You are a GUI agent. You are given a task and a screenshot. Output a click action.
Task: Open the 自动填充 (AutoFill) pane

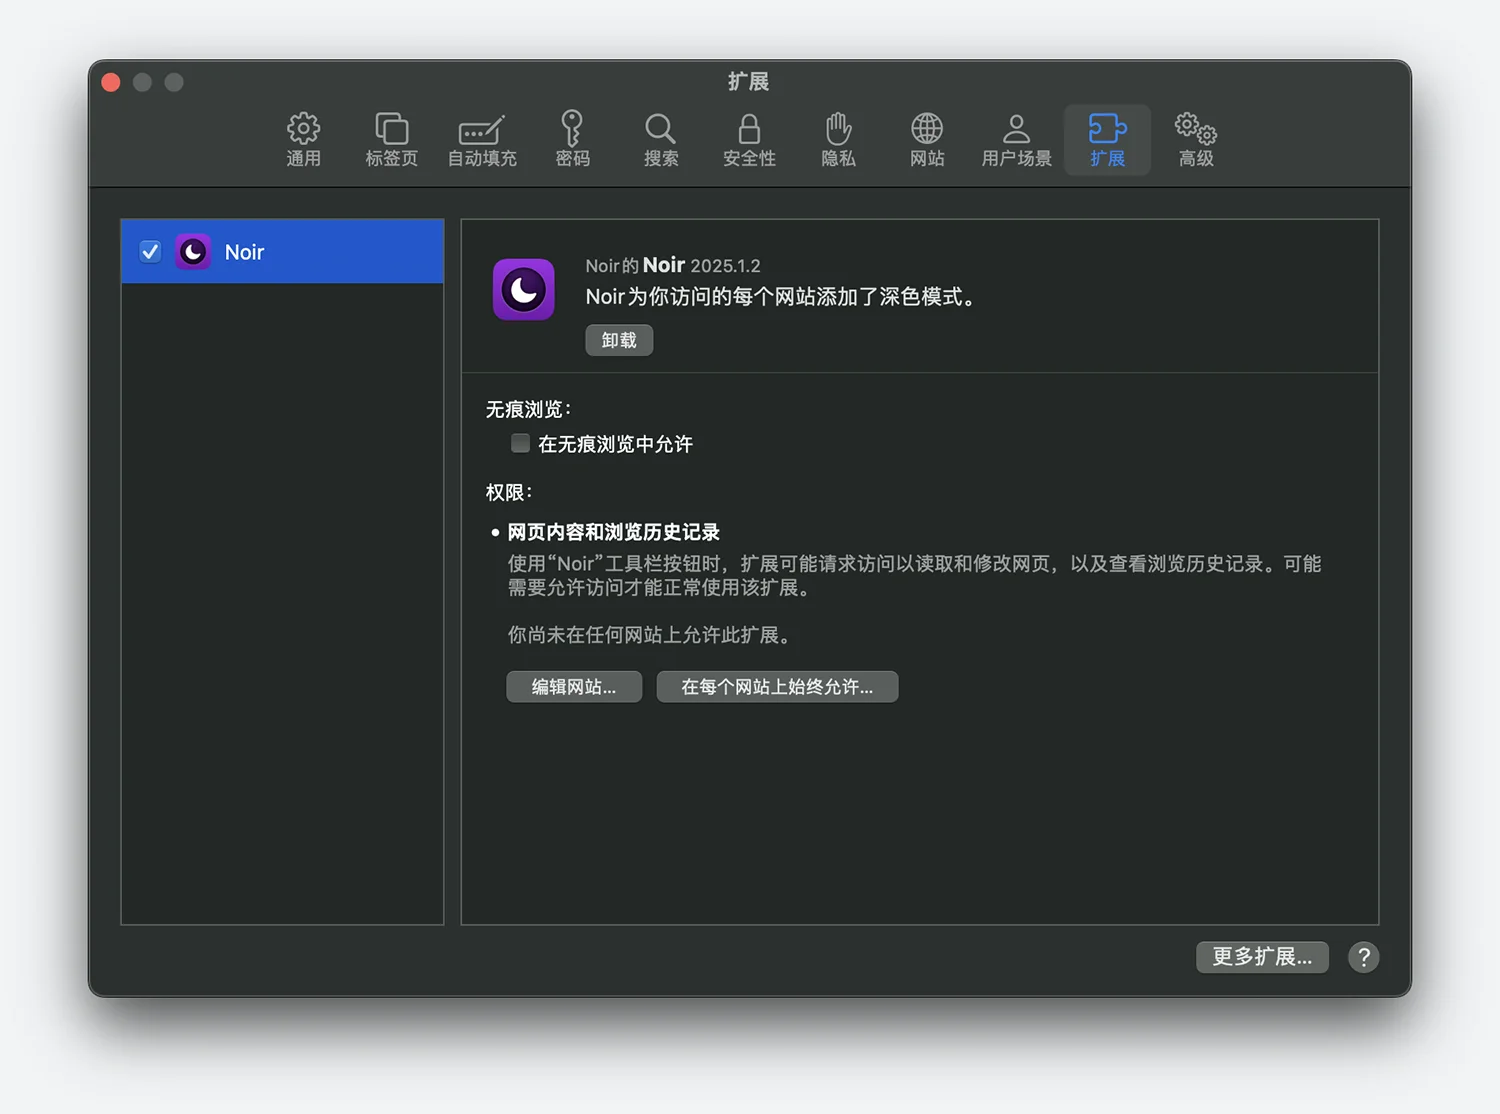[482, 140]
